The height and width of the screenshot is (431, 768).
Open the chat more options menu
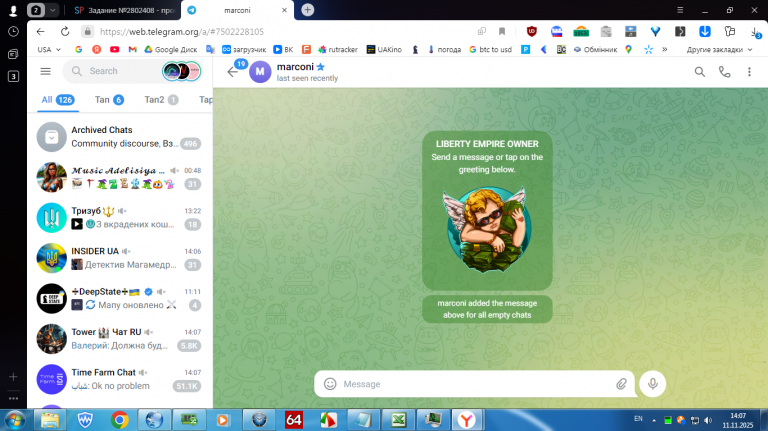[x=749, y=72]
